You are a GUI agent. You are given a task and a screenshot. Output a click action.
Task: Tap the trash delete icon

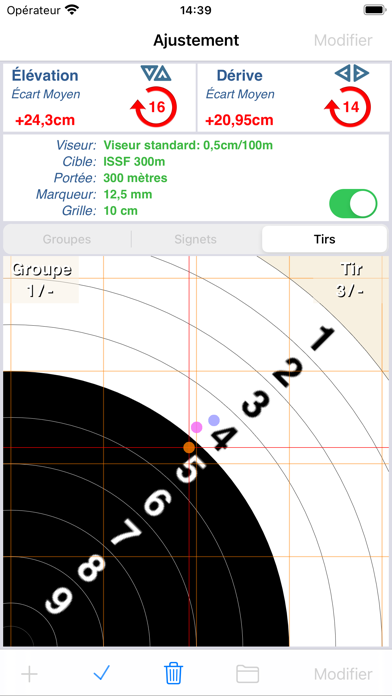(x=174, y=673)
